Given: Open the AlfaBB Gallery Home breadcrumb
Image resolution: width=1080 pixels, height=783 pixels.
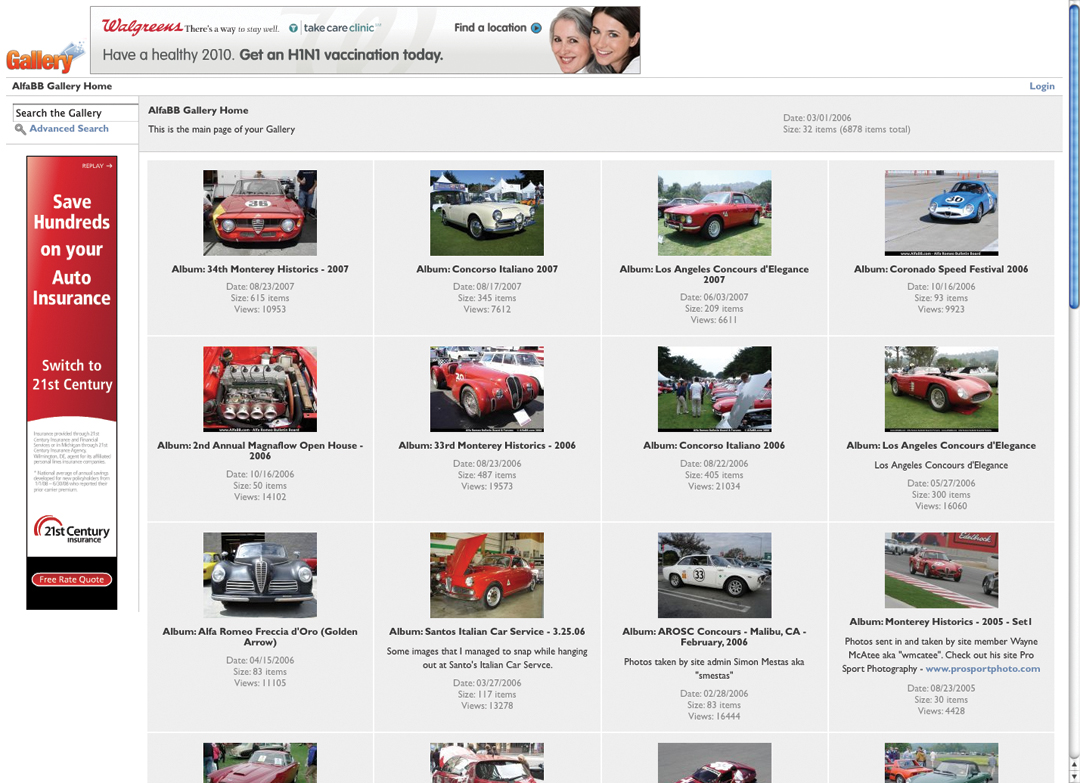Looking at the screenshot, I should pos(62,87).
